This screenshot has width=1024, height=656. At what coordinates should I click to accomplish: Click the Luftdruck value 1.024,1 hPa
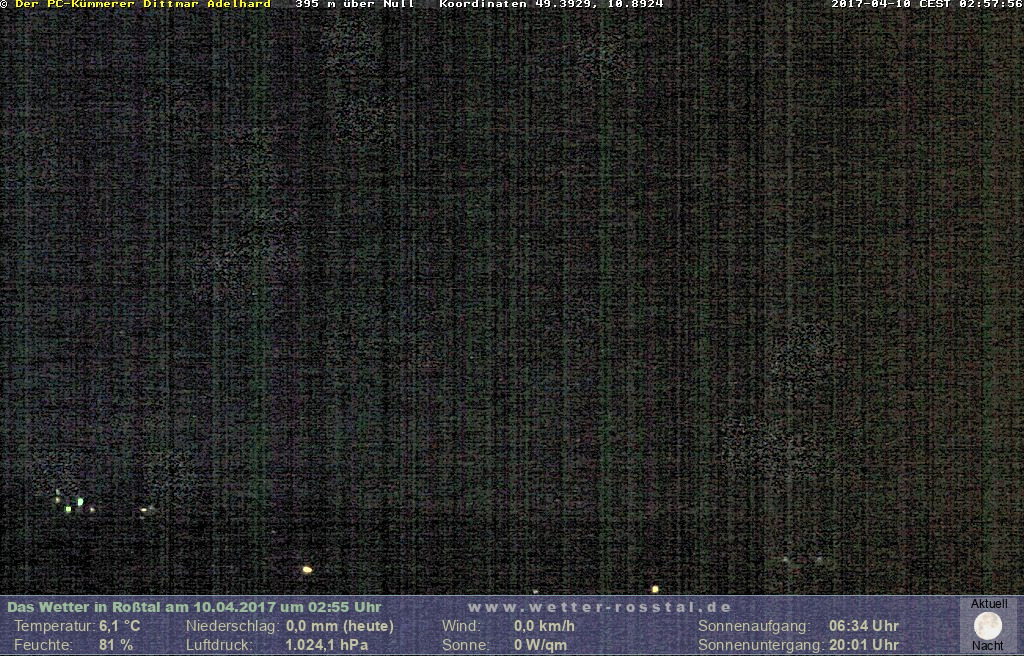click(327, 645)
